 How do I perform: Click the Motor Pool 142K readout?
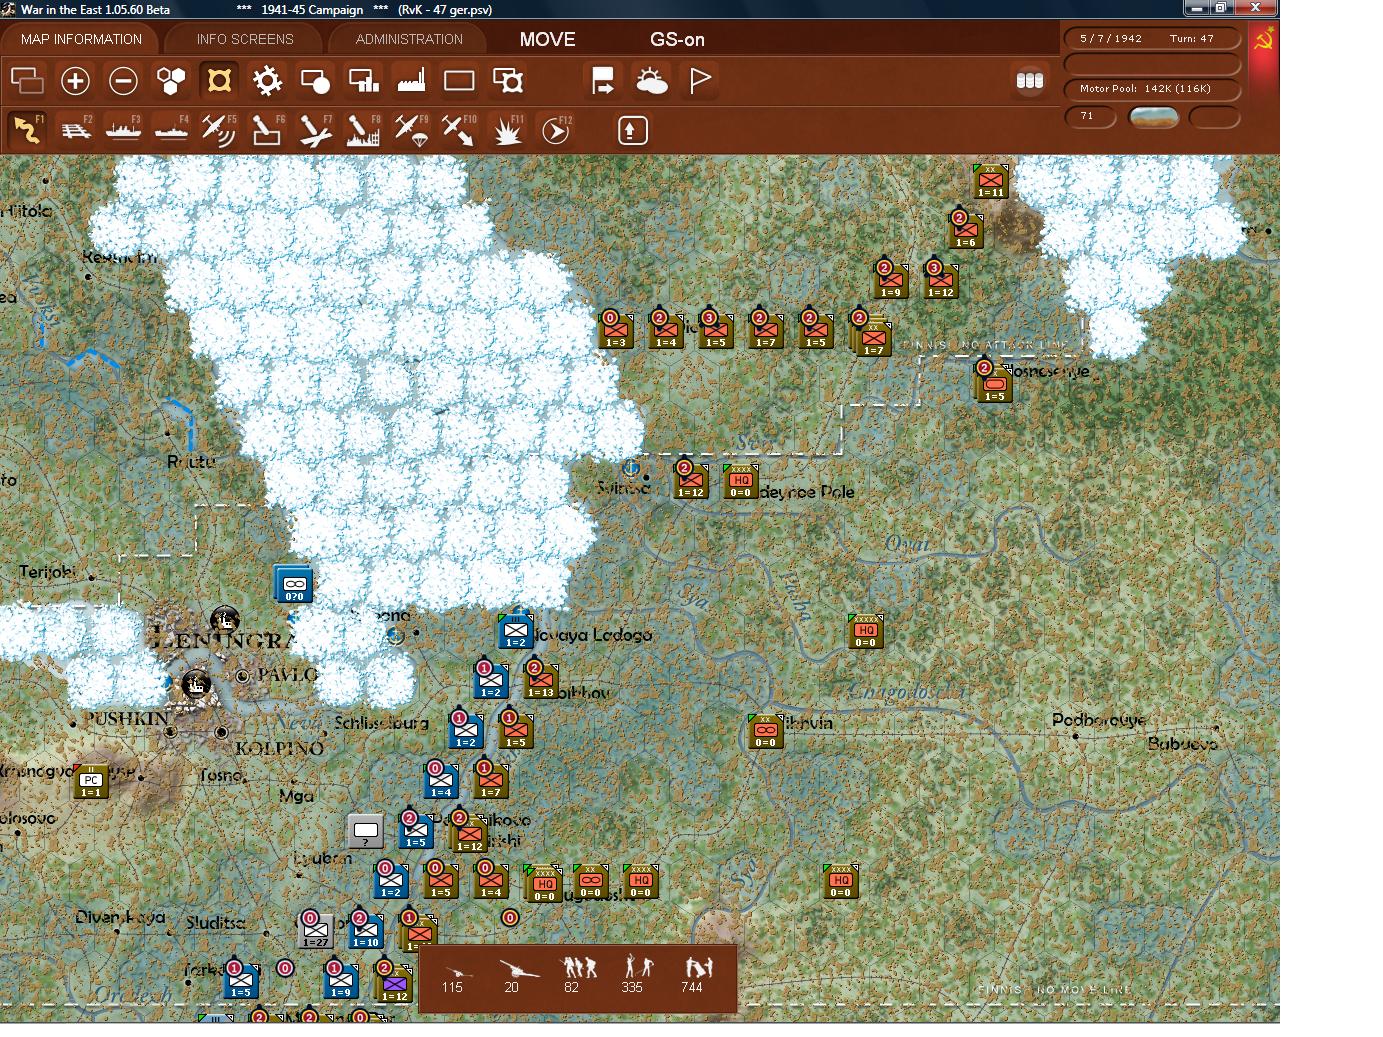pos(1152,89)
